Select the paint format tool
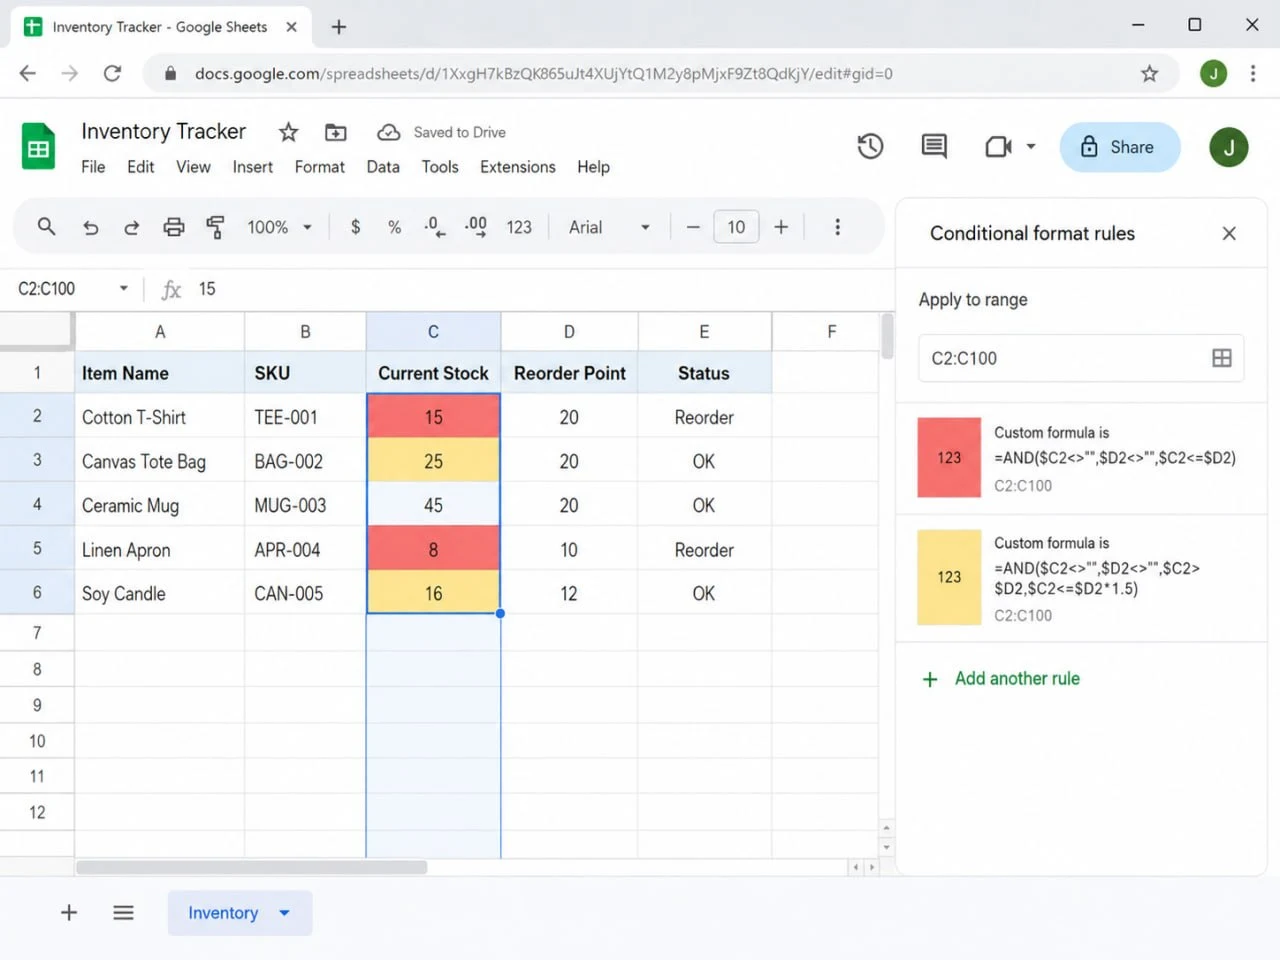1280x960 pixels. point(214,227)
